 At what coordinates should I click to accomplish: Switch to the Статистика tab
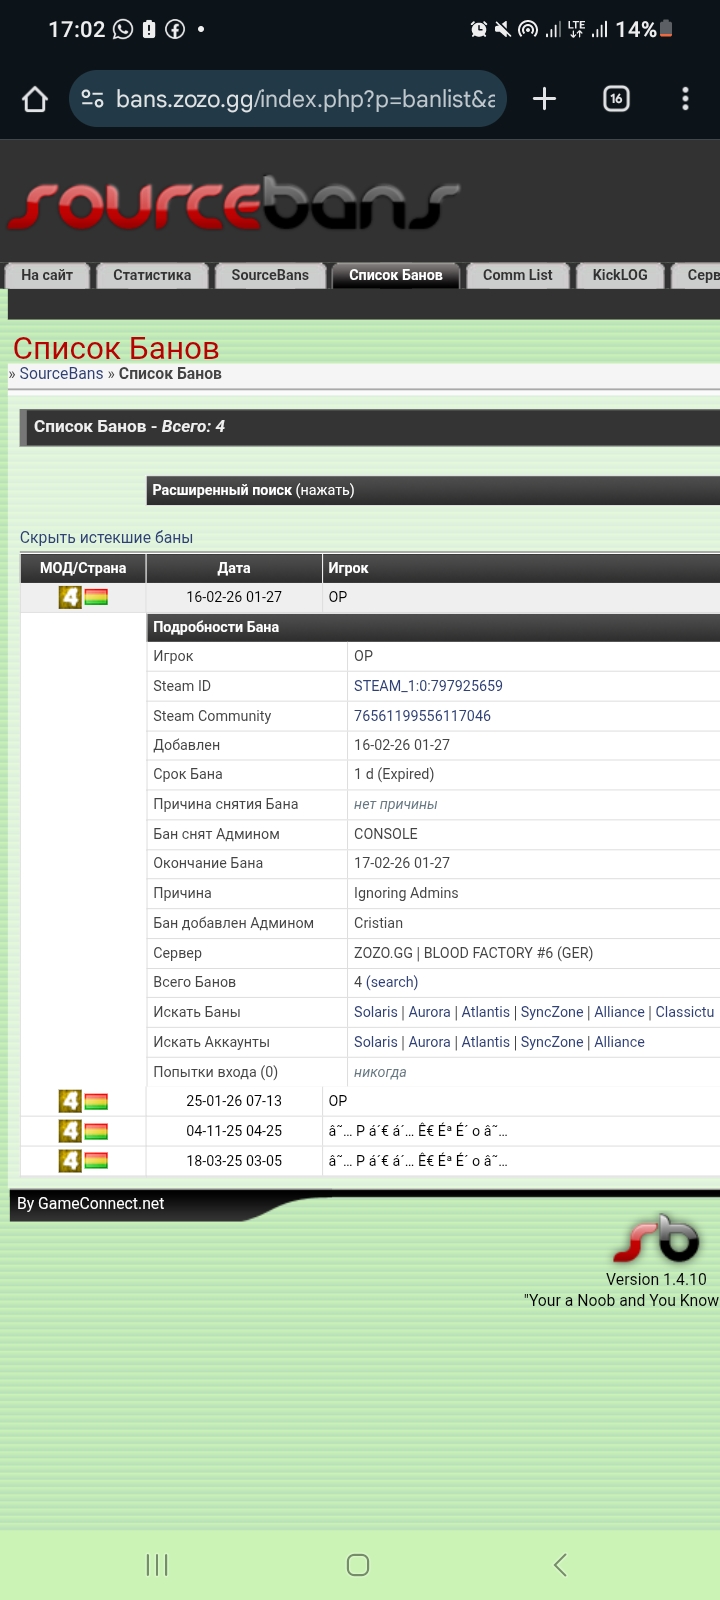click(x=152, y=275)
